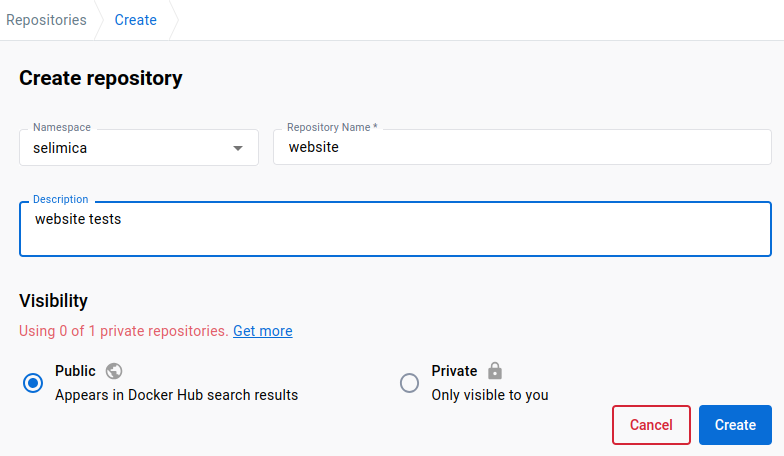The image size is (784, 456).
Task: Go to Repositories in the breadcrumb
Action: click(46, 20)
